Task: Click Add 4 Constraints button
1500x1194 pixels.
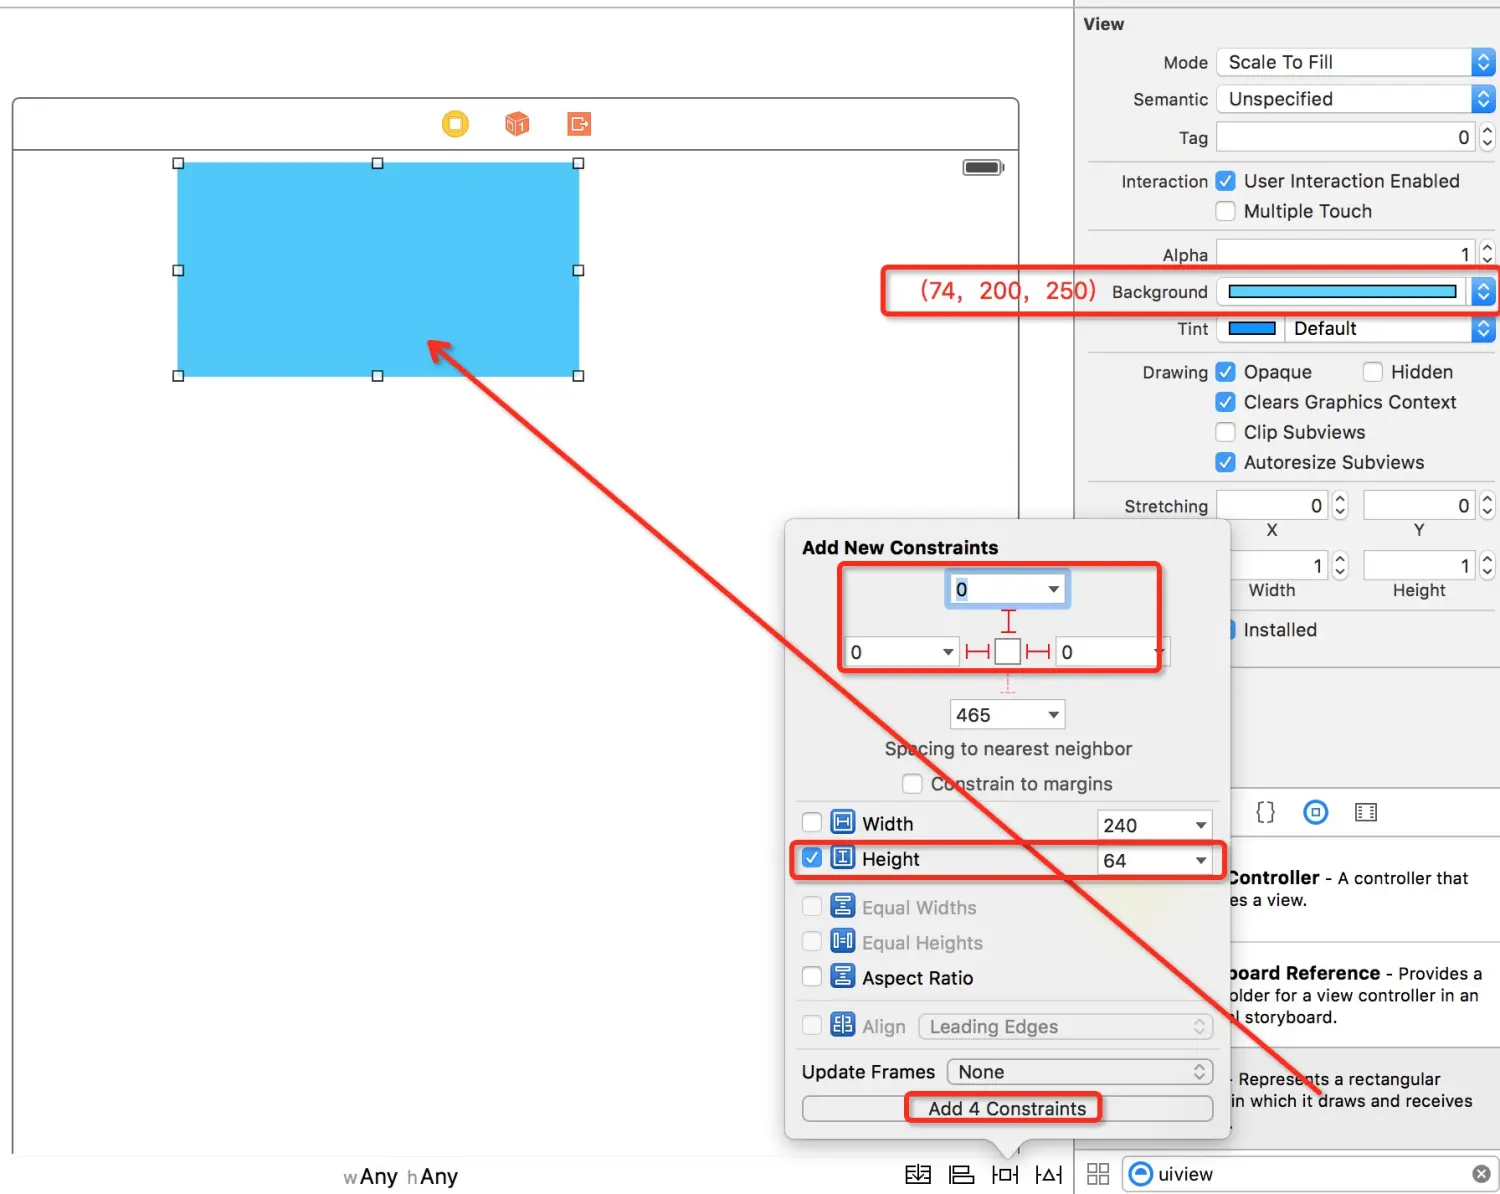Action: [1007, 1108]
